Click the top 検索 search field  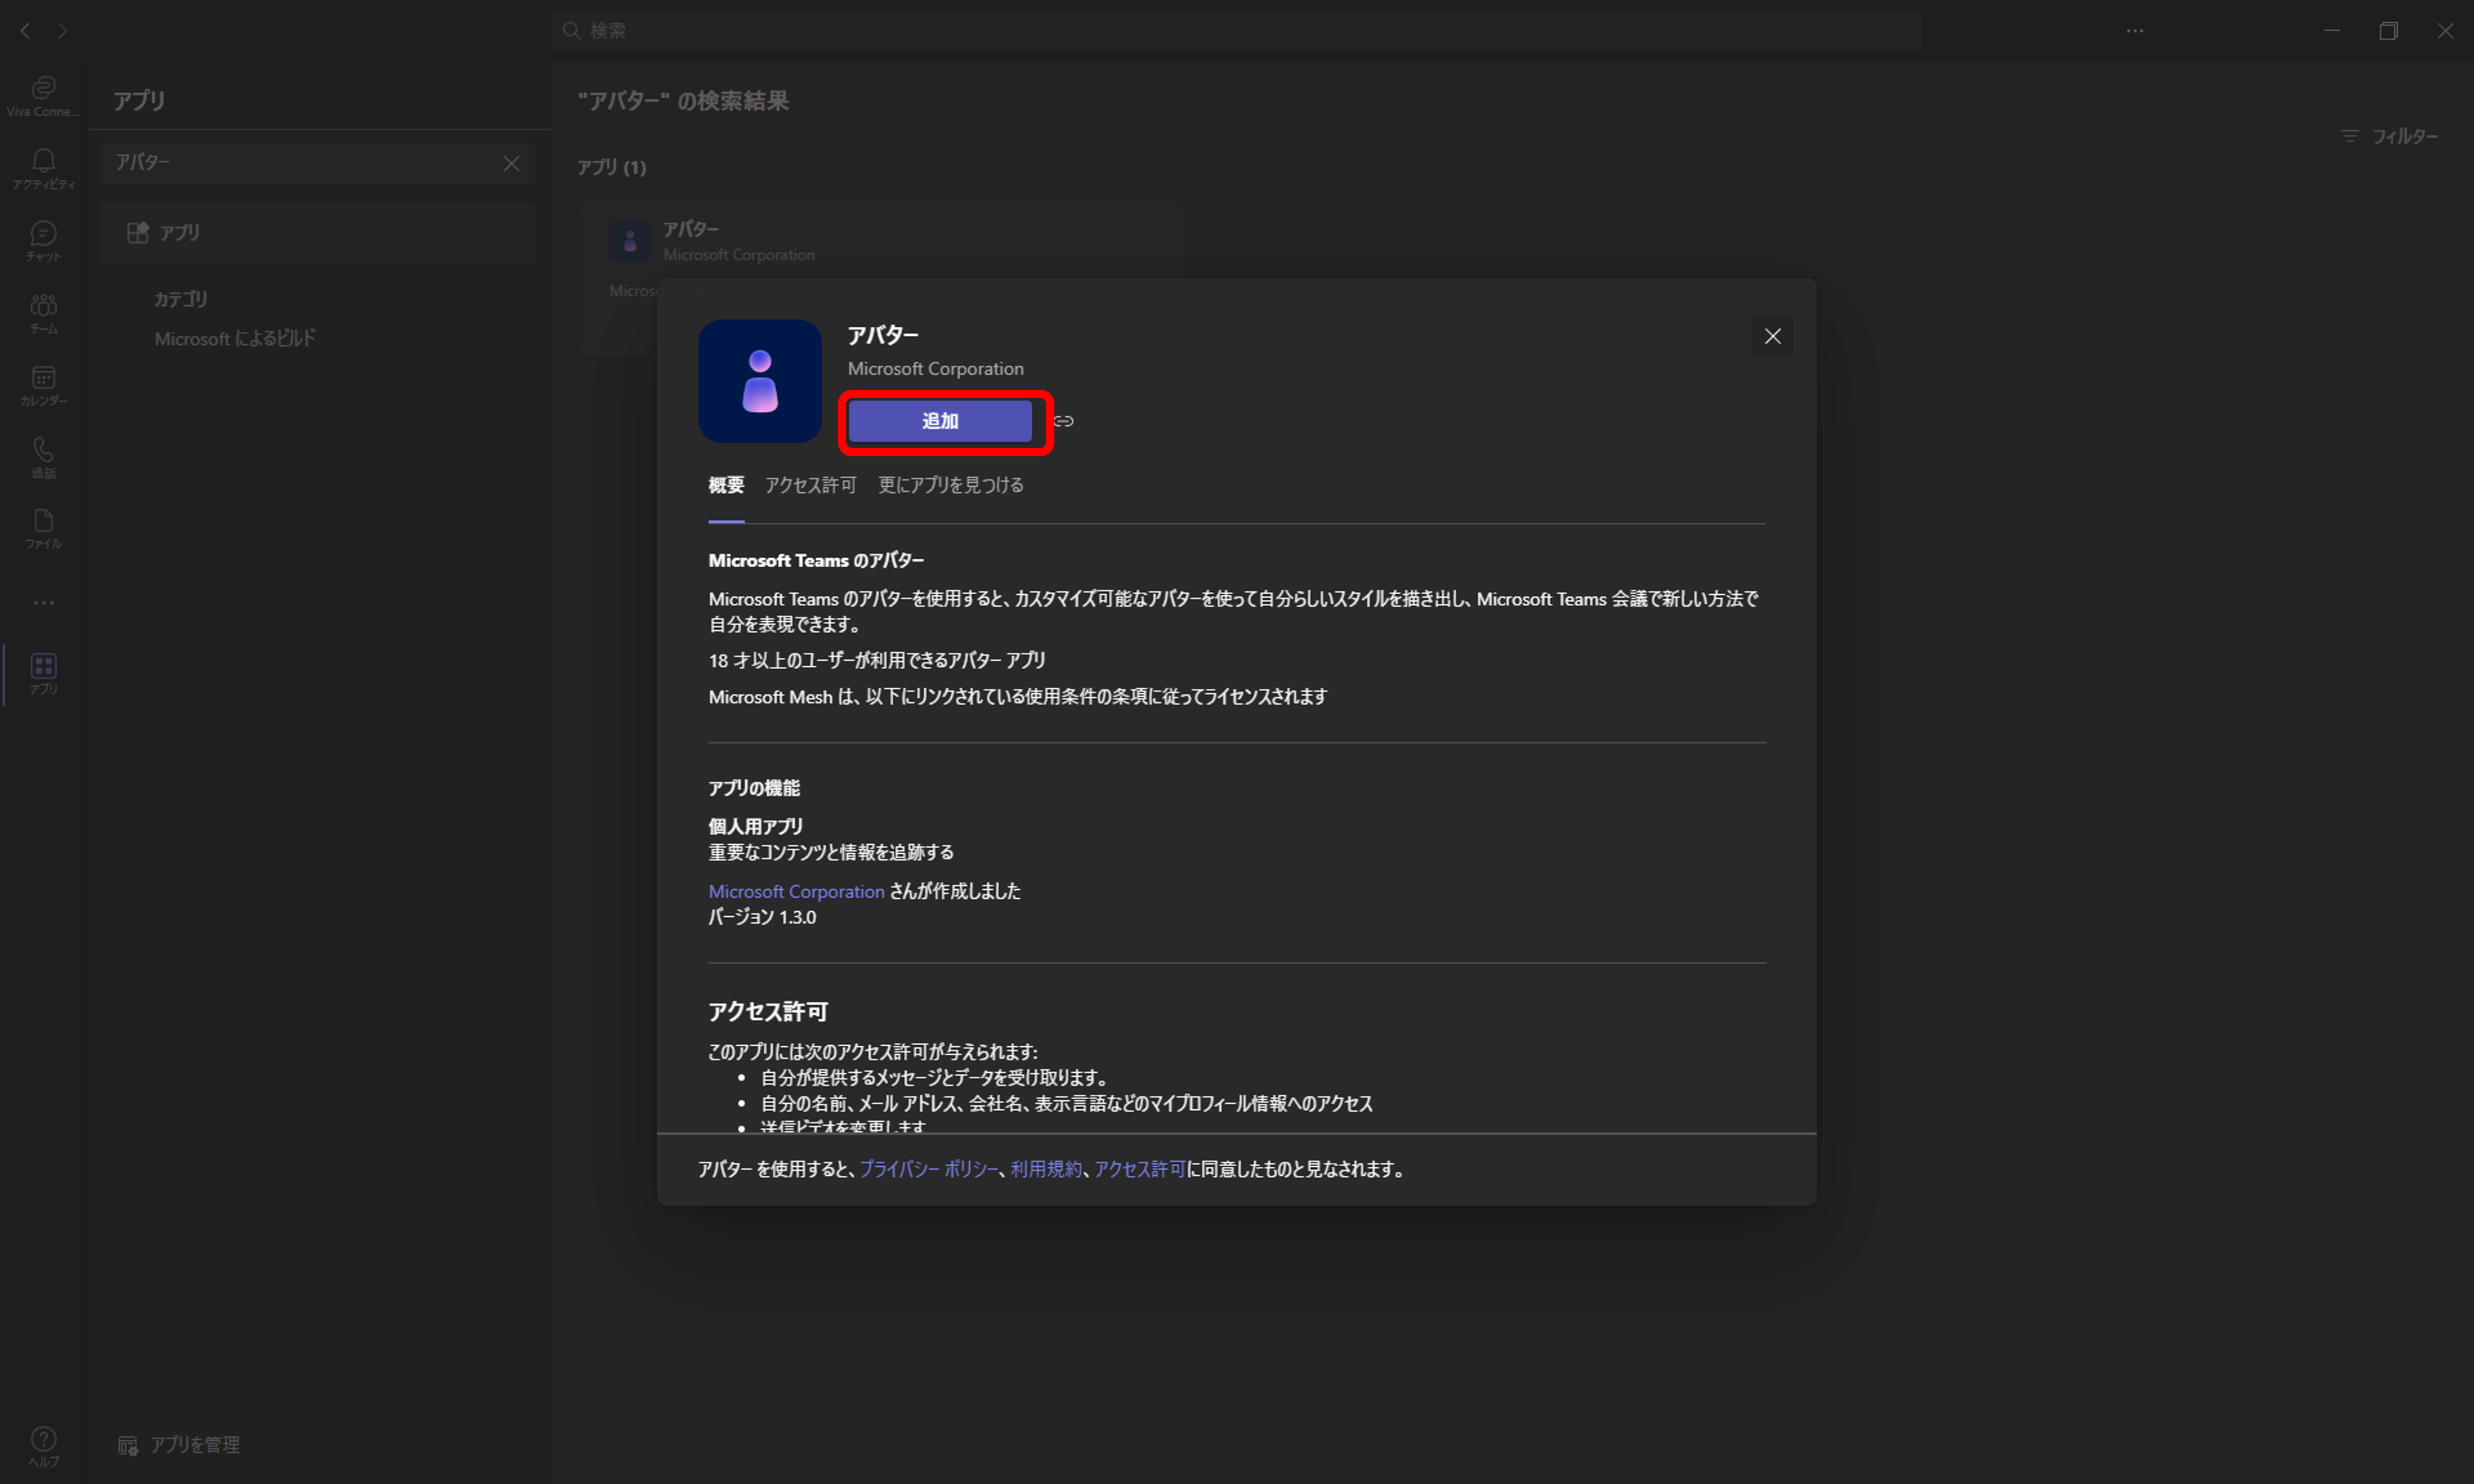pos(1236,31)
